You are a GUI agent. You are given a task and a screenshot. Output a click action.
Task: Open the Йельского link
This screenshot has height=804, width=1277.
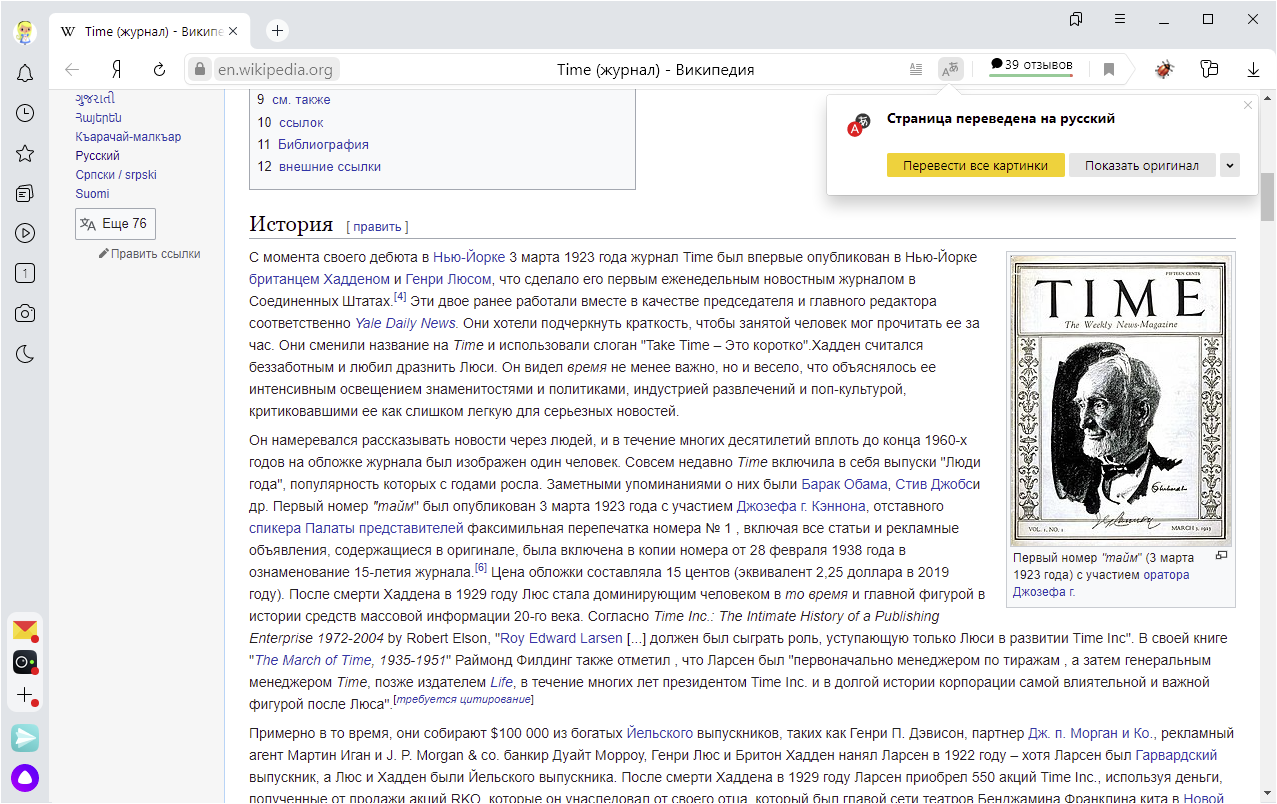pyautogui.click(x=660, y=734)
